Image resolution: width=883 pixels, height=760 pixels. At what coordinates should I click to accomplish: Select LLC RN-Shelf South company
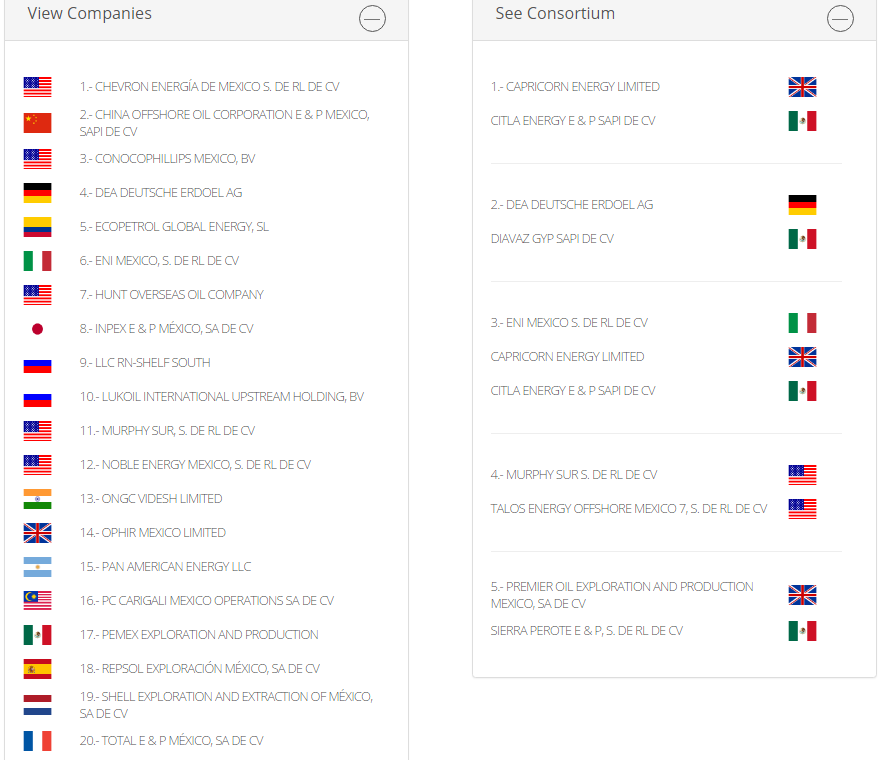click(145, 363)
